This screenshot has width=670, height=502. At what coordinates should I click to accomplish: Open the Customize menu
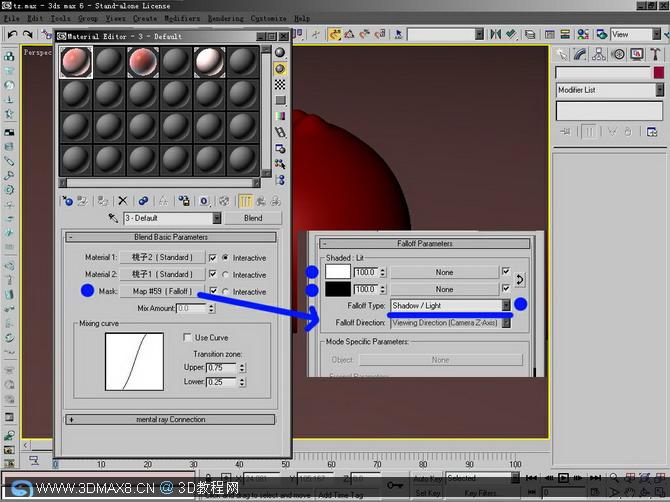coord(268,19)
